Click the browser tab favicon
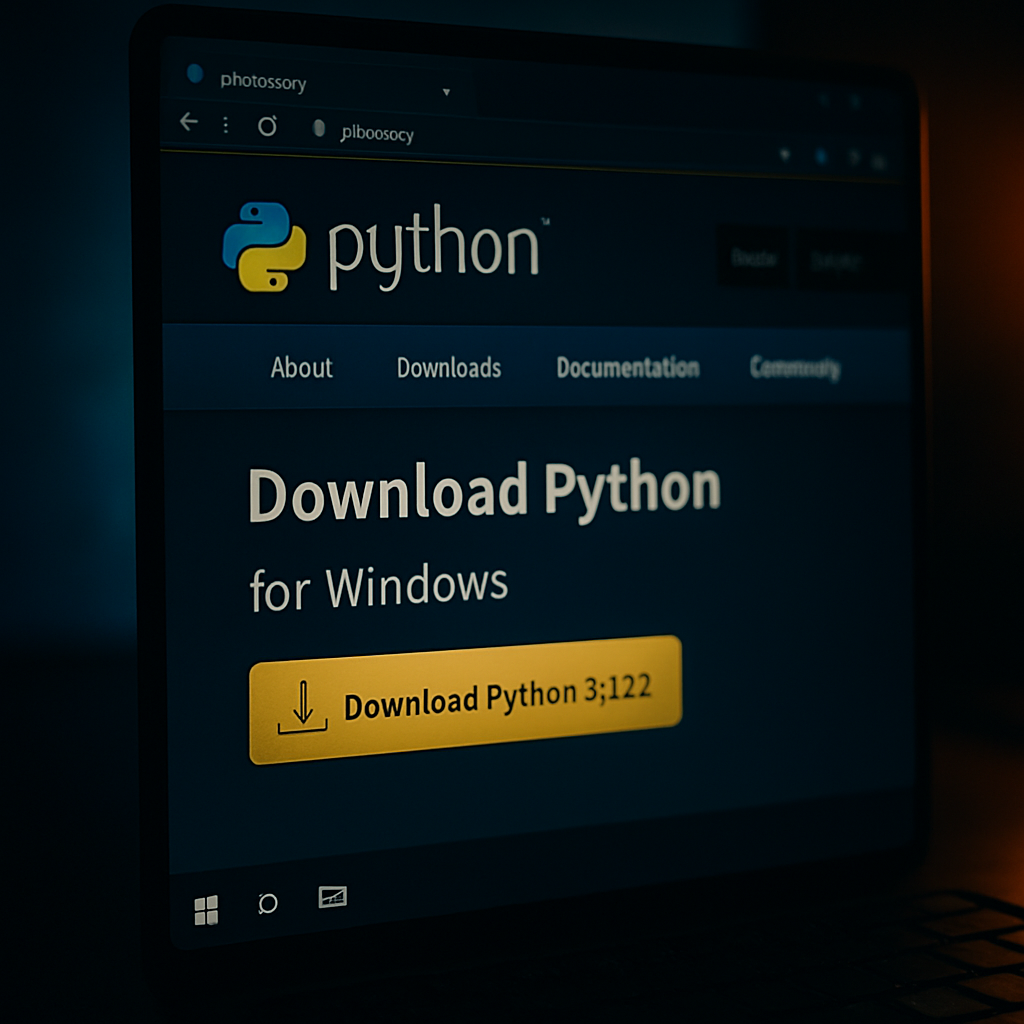The width and height of the screenshot is (1024, 1024). pyautogui.click(x=193, y=73)
